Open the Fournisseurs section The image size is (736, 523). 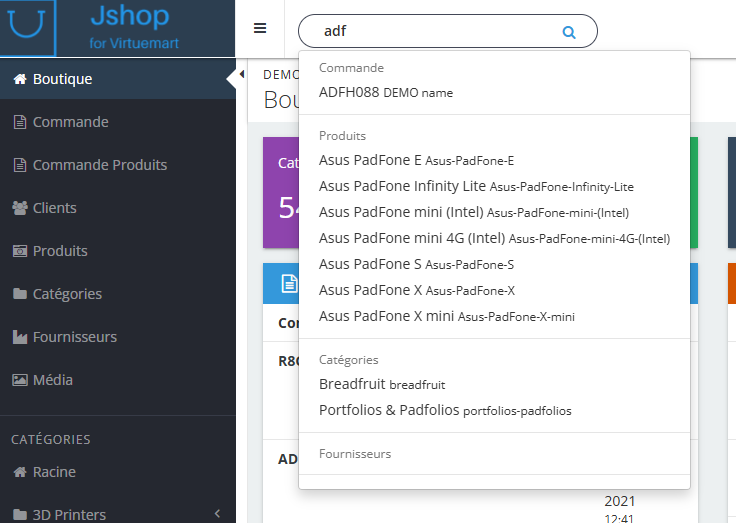coord(74,337)
